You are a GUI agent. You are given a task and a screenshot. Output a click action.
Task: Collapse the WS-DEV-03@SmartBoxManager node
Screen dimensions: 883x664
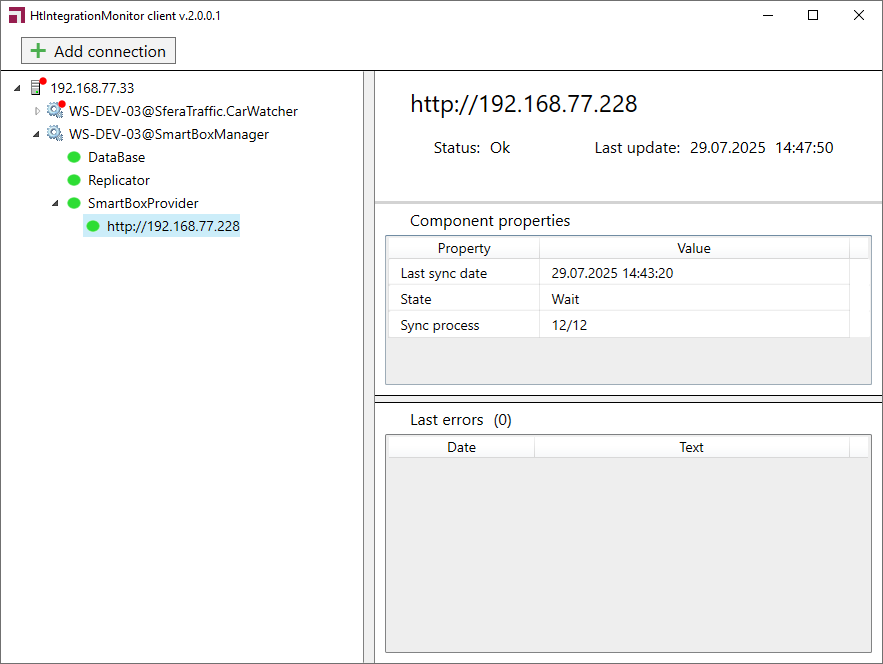click(38, 134)
